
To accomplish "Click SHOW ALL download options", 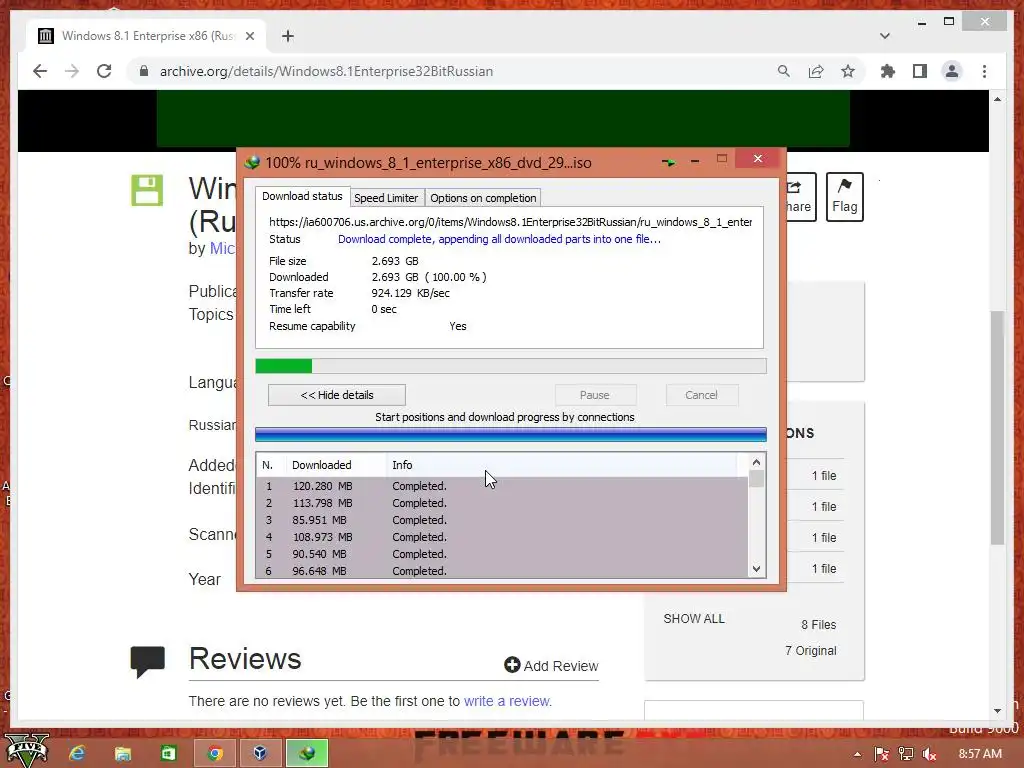I will click(694, 618).
